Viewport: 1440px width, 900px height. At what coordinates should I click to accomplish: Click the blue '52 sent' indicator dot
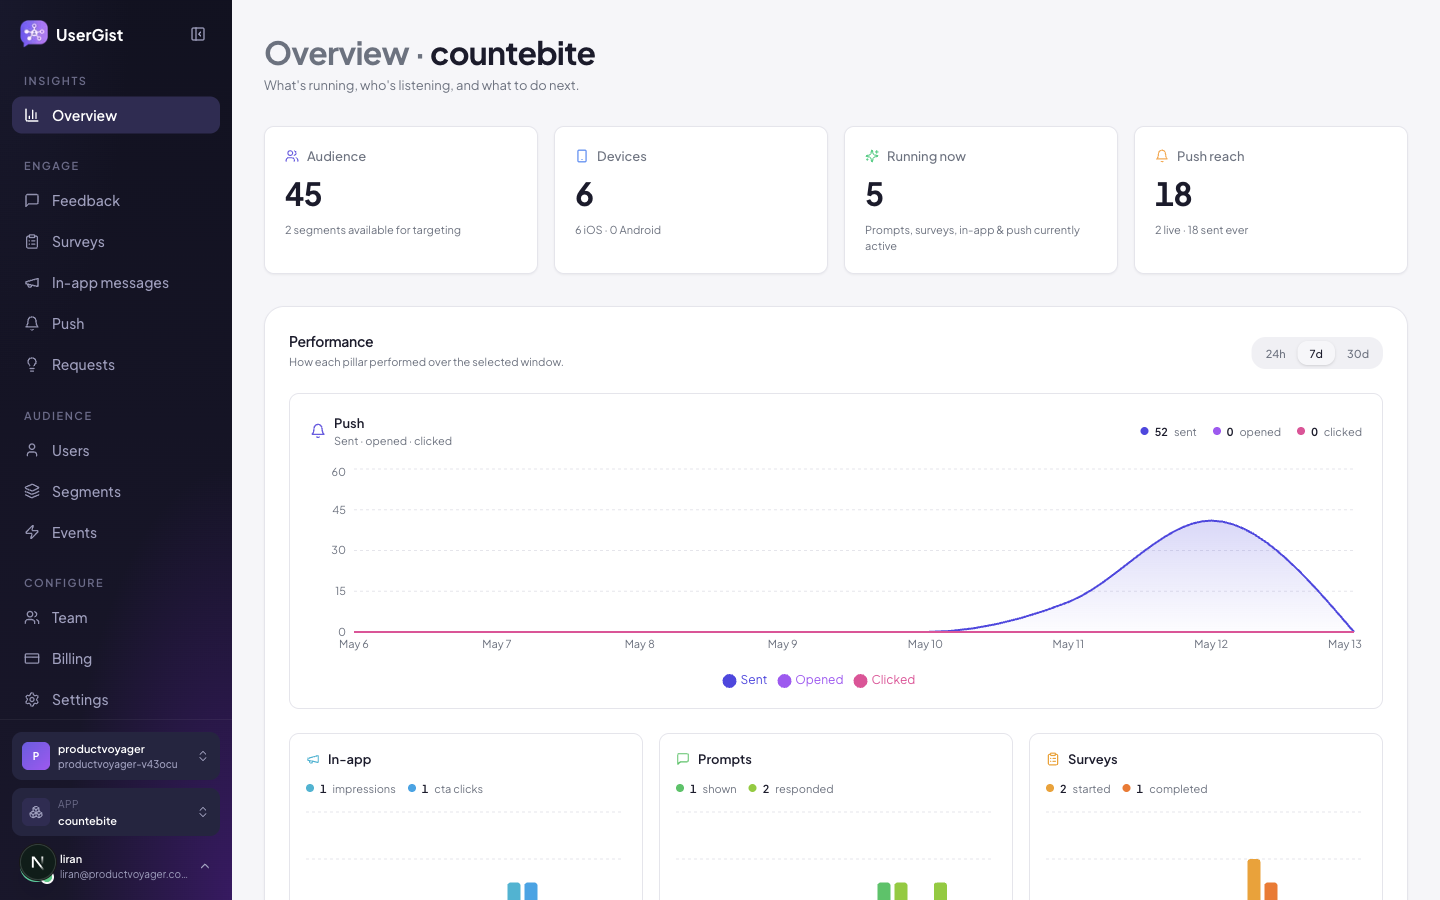[x=1144, y=431]
